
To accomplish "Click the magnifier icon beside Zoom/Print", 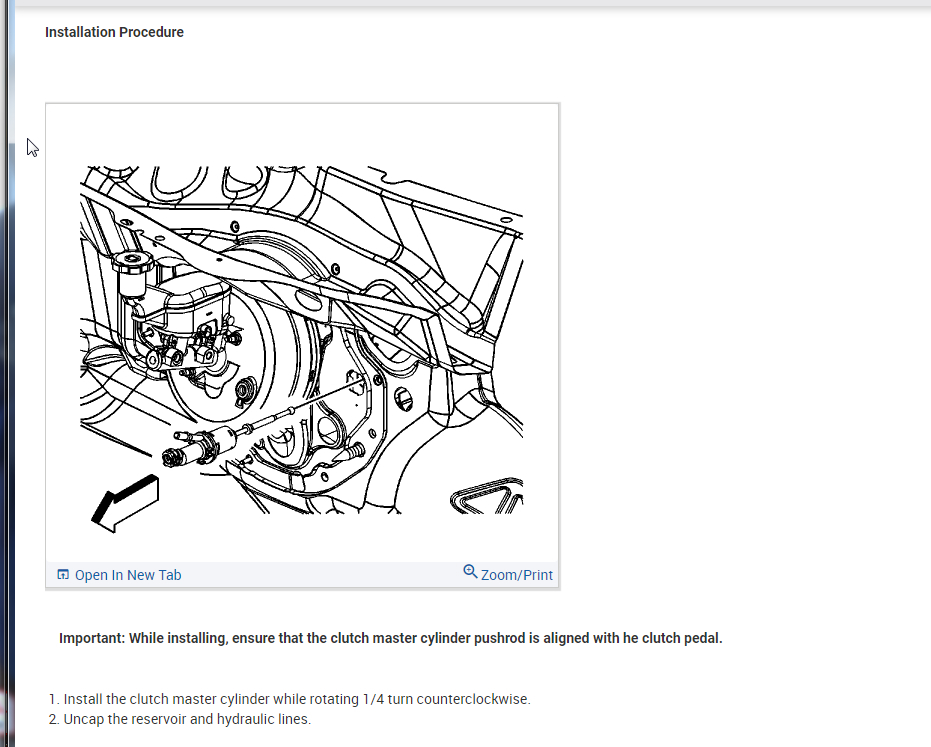I will (470, 571).
